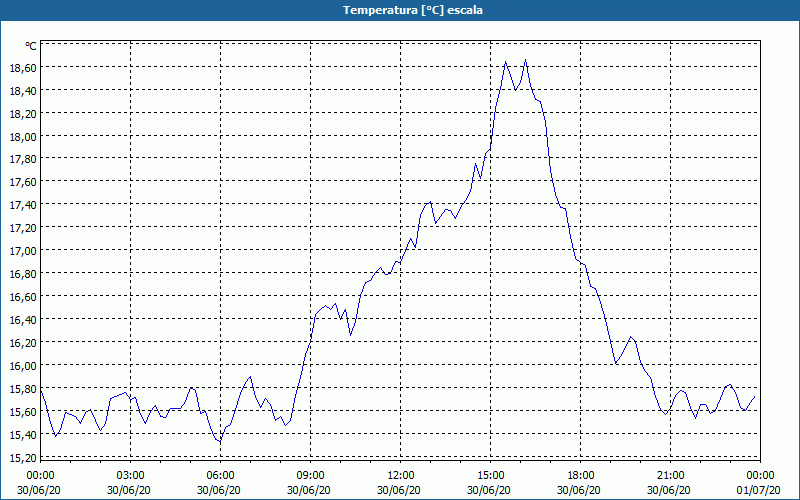Click the 18,60 y-axis value
The width and height of the screenshot is (800, 500).
pos(23,67)
